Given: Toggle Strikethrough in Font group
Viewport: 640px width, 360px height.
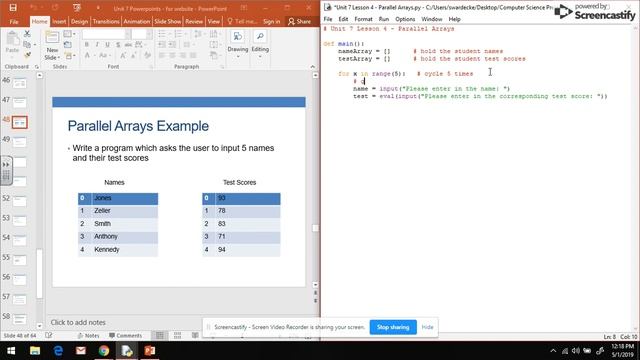Looking at the screenshot, I should point(128,44).
